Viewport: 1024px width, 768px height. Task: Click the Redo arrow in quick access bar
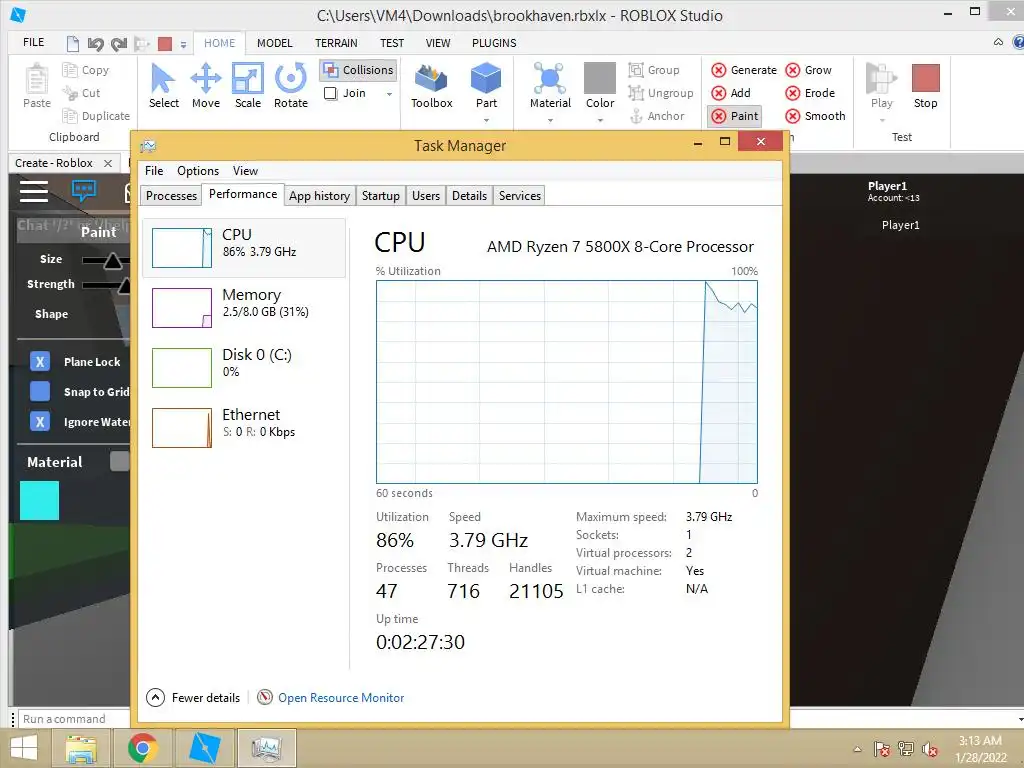pyautogui.click(x=118, y=44)
